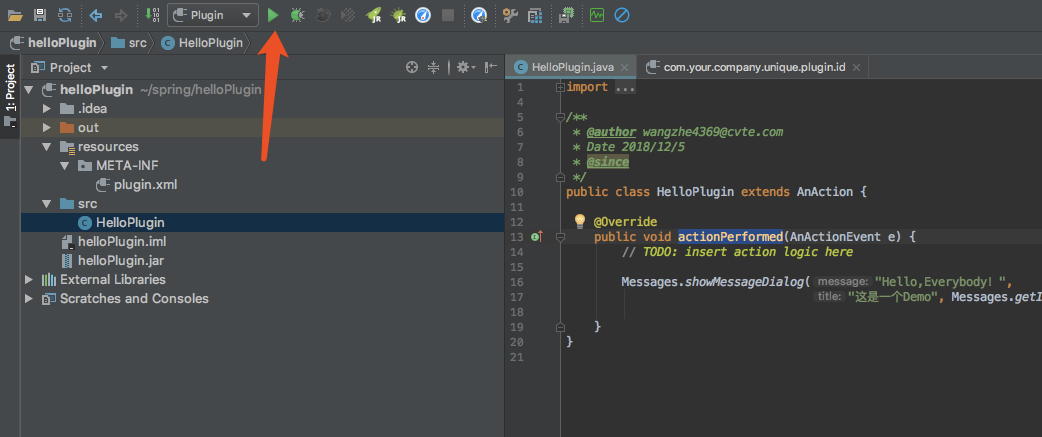Viewport: 1042px width, 437px height.
Task: Collapse the resources folder arrow
Action: (47, 147)
